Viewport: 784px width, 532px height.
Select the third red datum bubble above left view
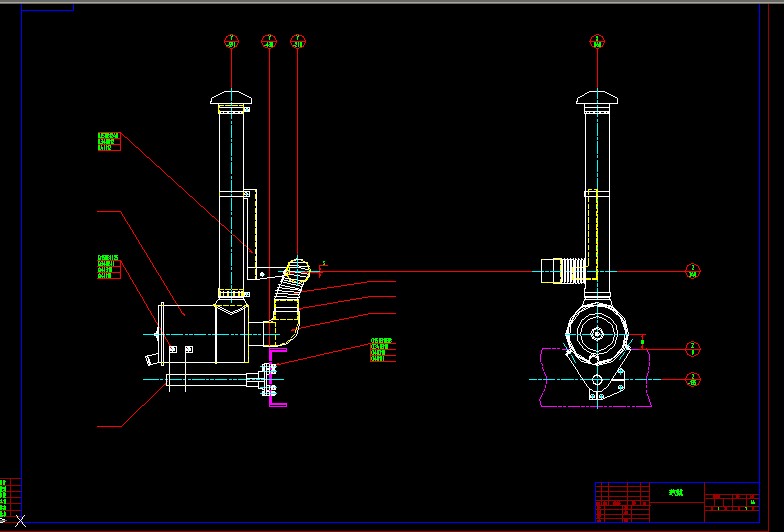pos(298,42)
